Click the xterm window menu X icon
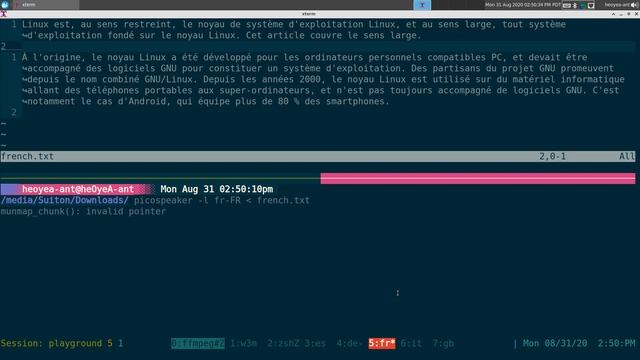640x360 pixels. click(x=4, y=14)
